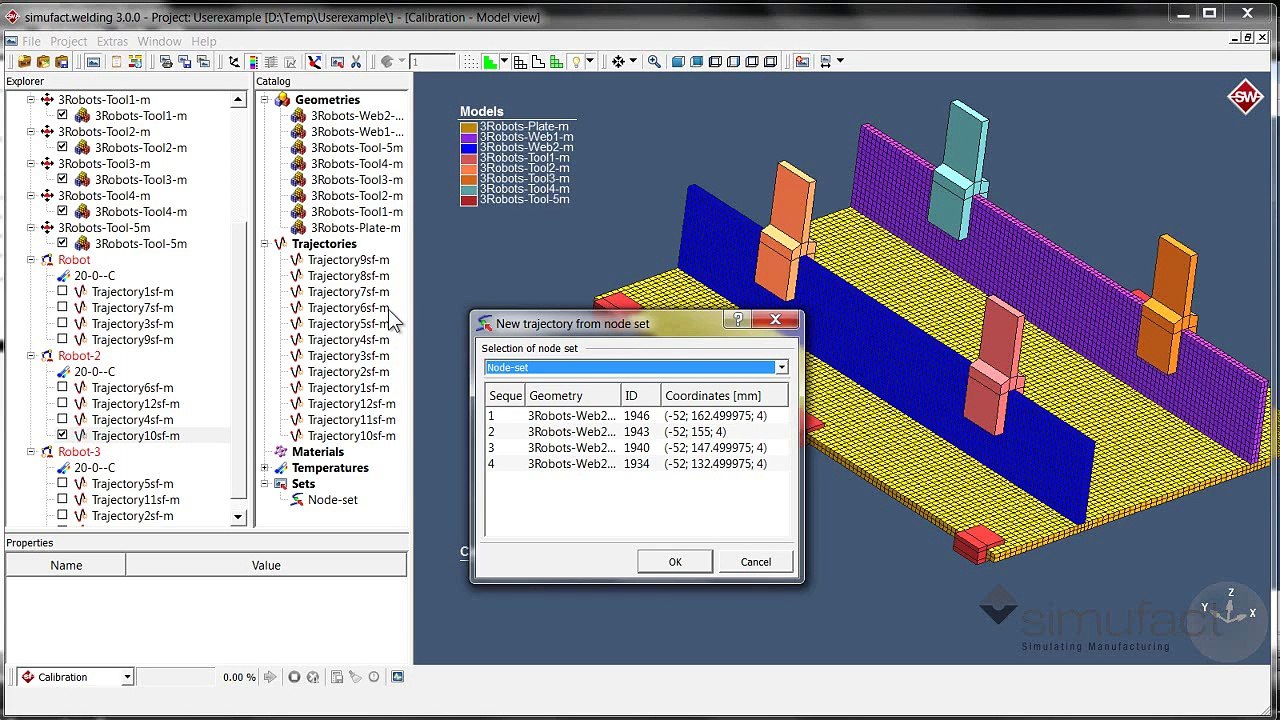Collapse the Robot-3 node in Explorer

tap(30, 452)
